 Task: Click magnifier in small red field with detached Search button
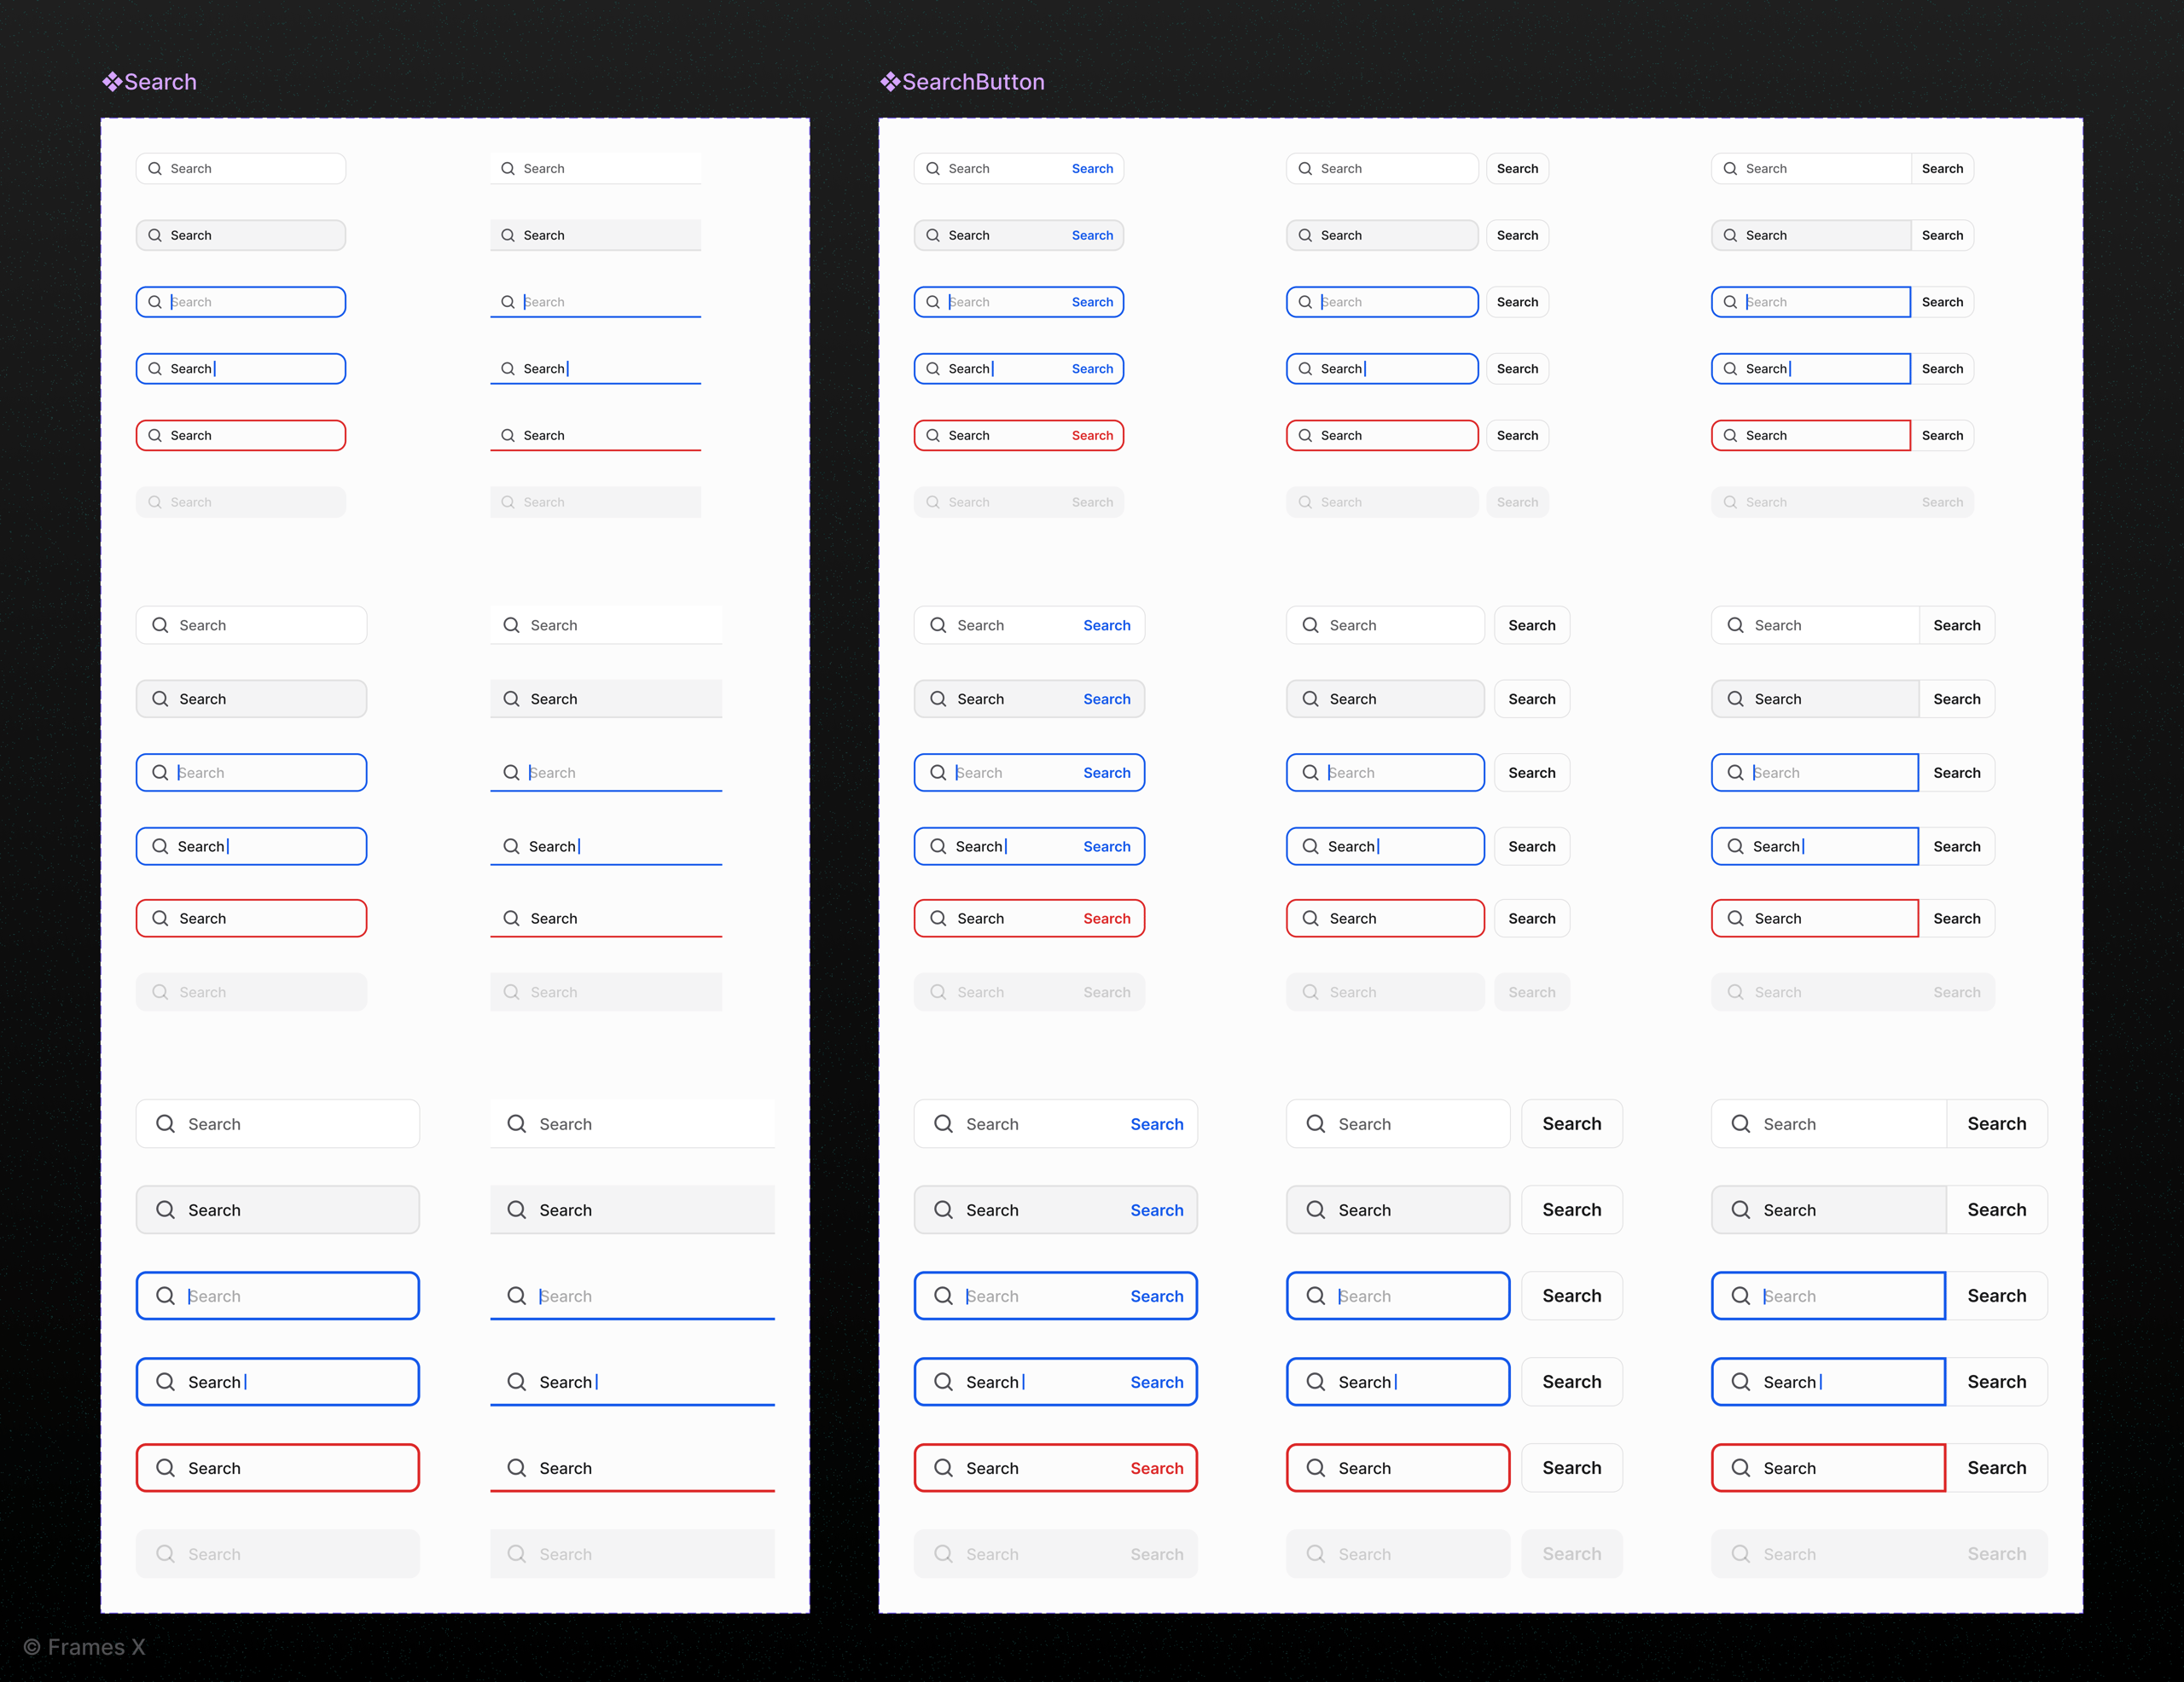coord(1305,435)
